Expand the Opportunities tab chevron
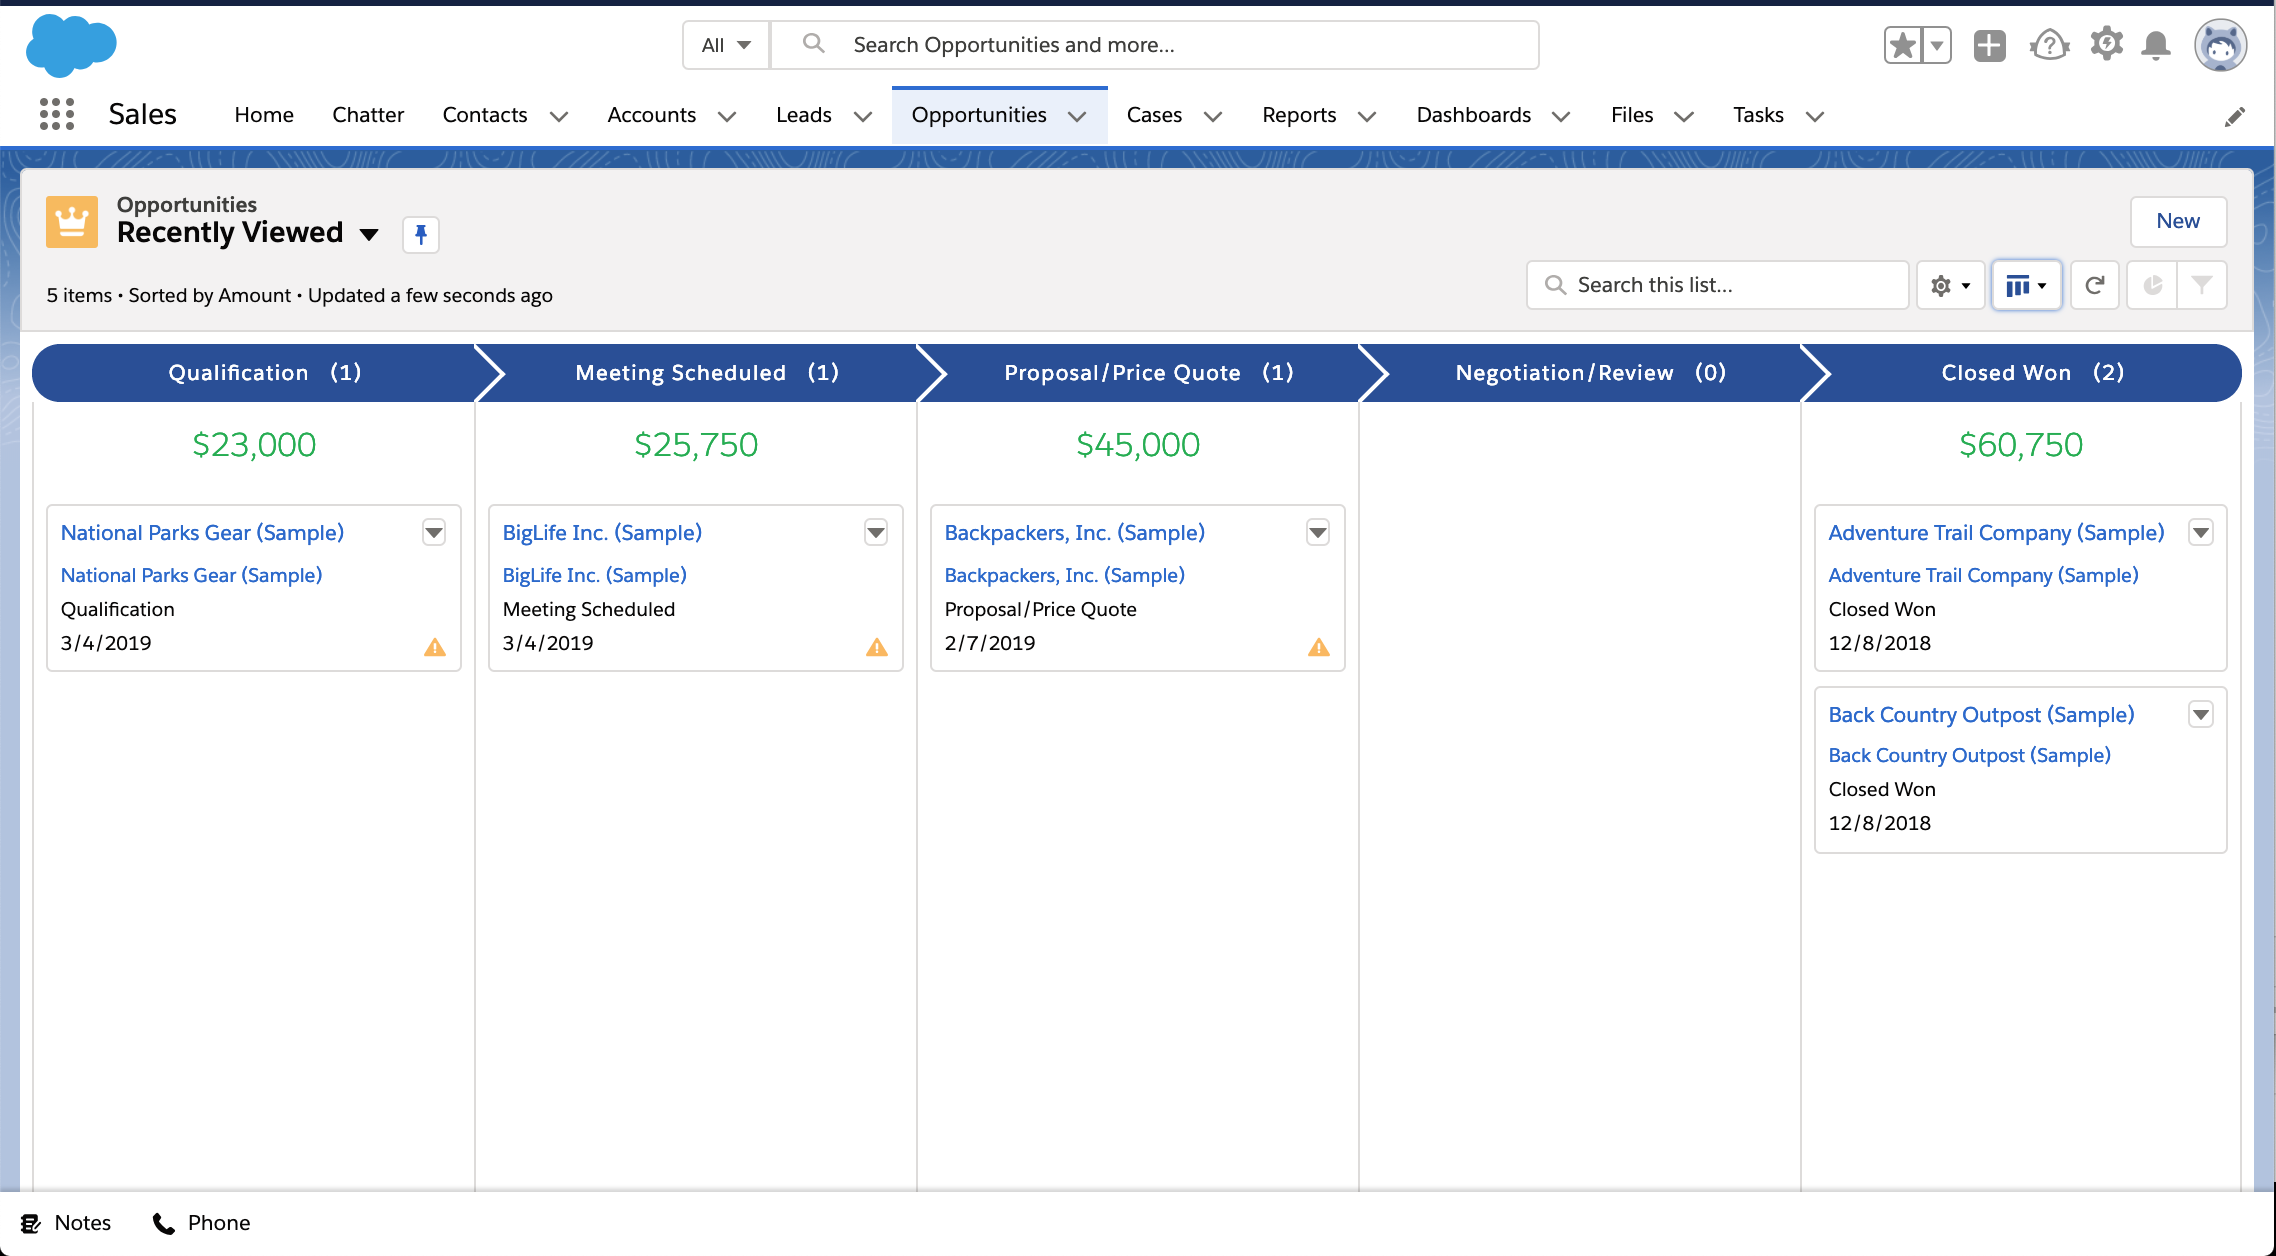 1077,116
